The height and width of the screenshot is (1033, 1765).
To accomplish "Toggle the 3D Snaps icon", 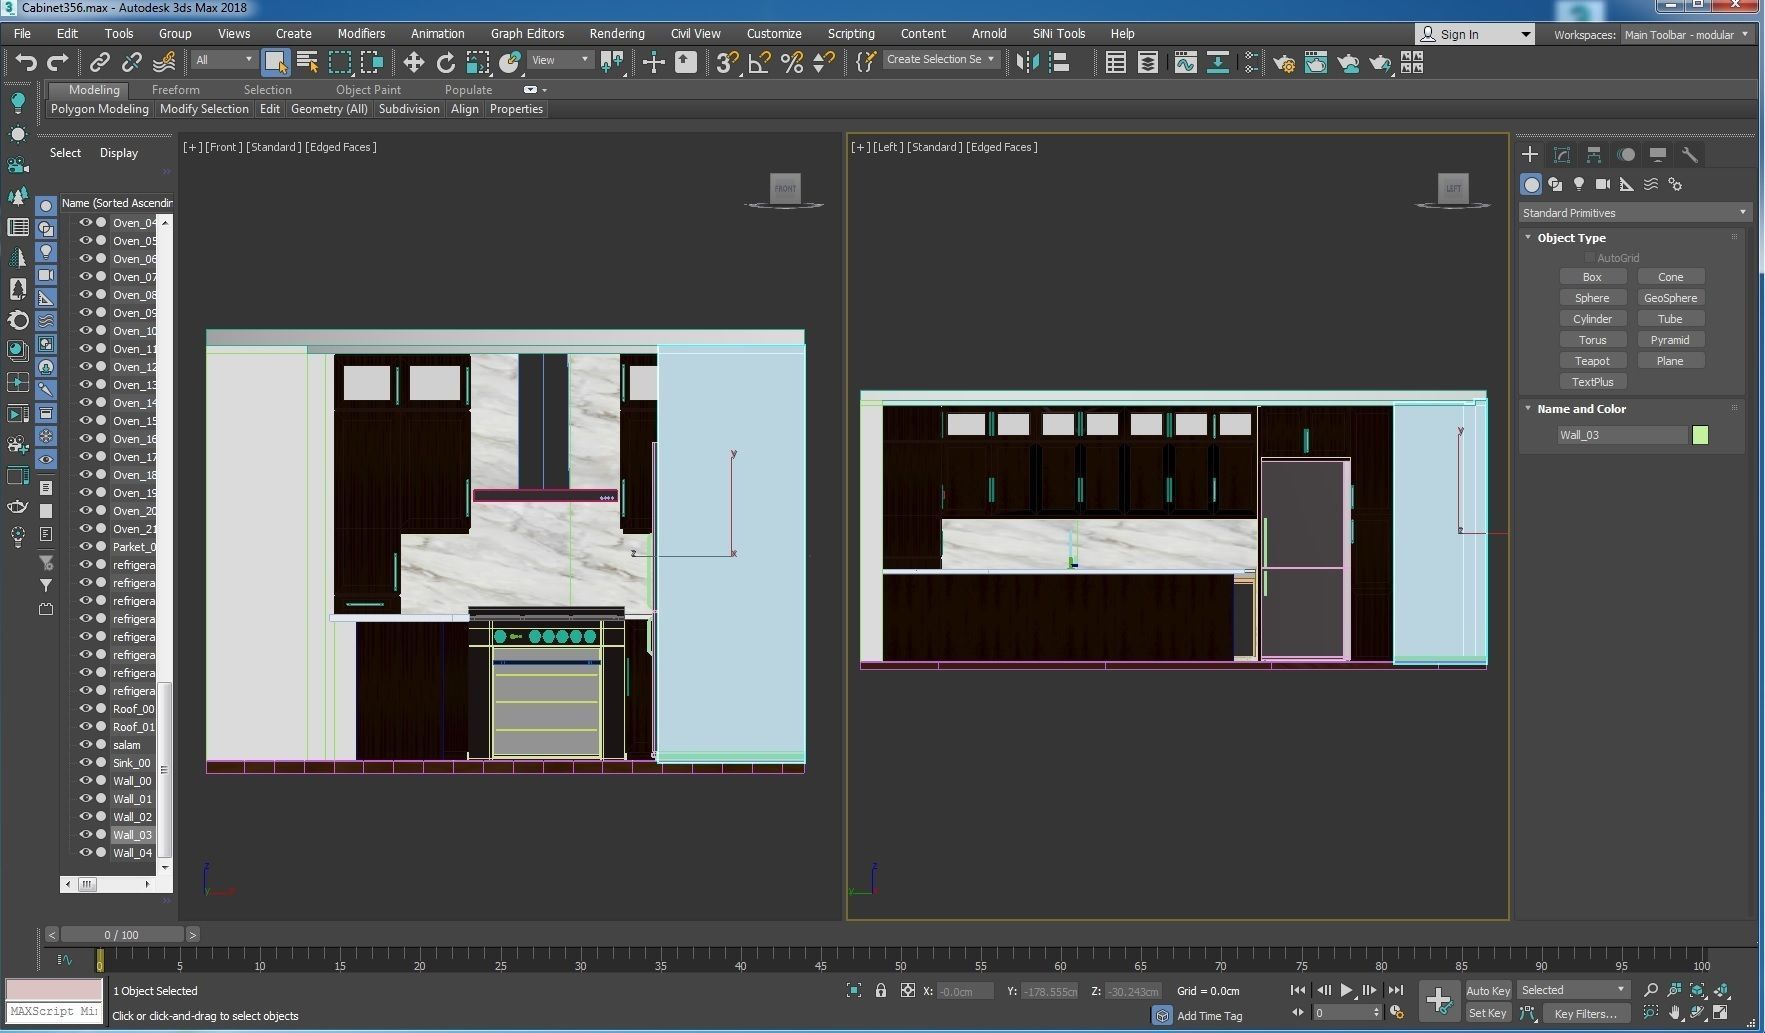I will coord(727,63).
